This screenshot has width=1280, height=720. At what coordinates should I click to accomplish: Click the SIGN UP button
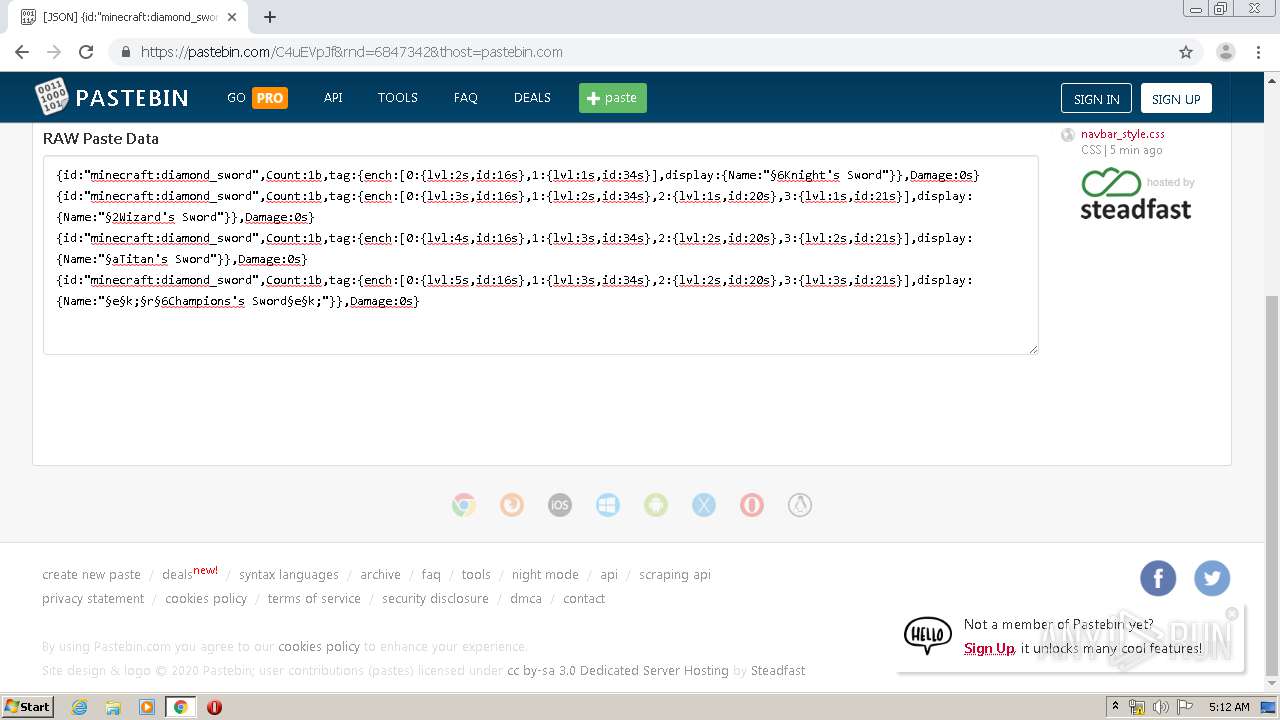coord(1176,99)
